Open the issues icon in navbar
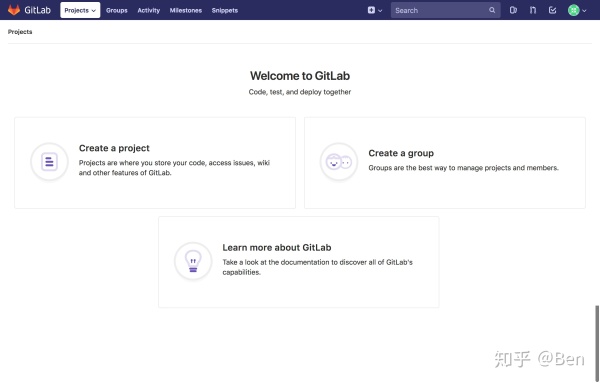The image size is (600, 383). (x=513, y=10)
